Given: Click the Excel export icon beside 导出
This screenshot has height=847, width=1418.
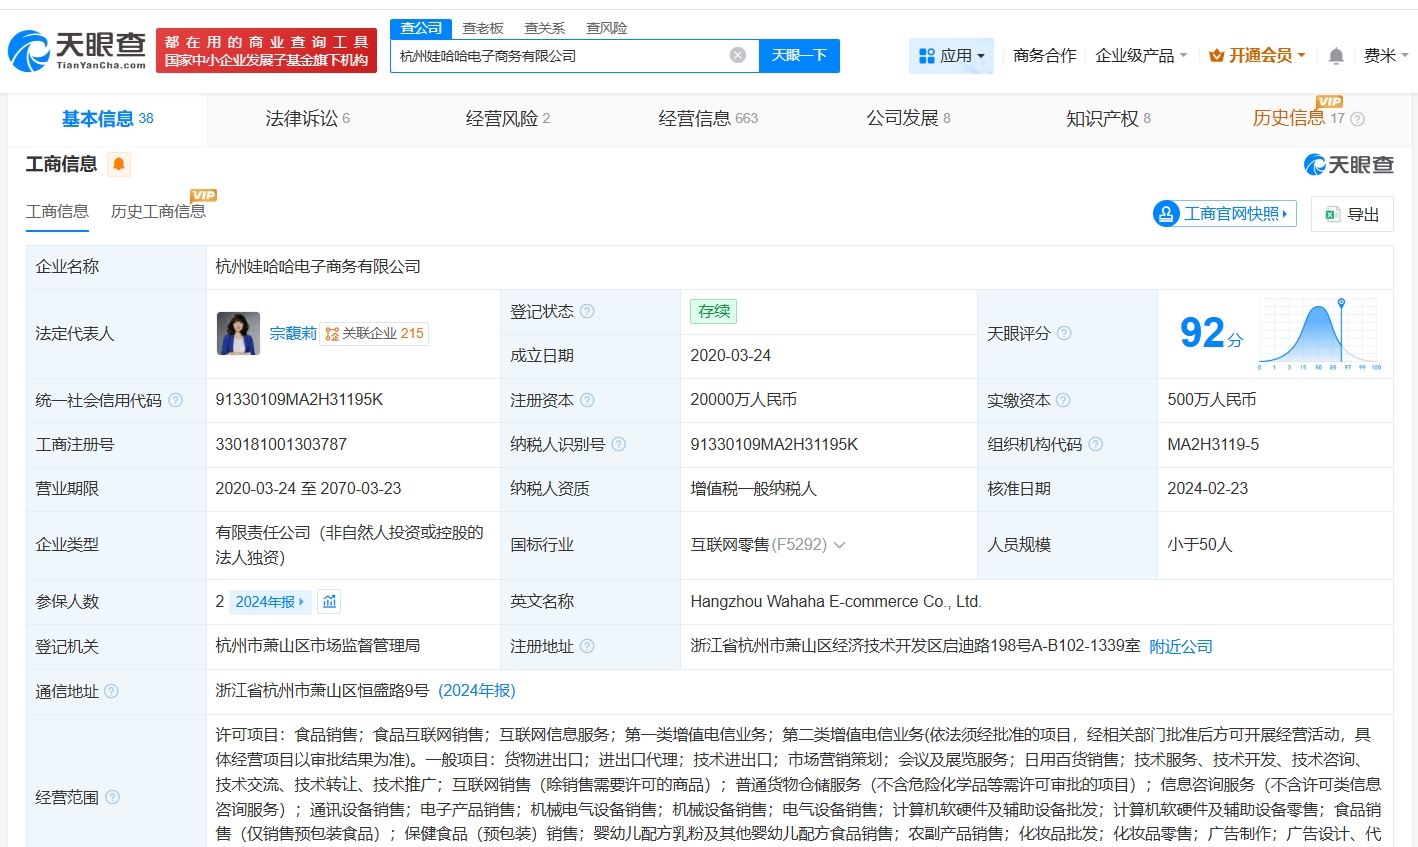Looking at the screenshot, I should click(1331, 214).
